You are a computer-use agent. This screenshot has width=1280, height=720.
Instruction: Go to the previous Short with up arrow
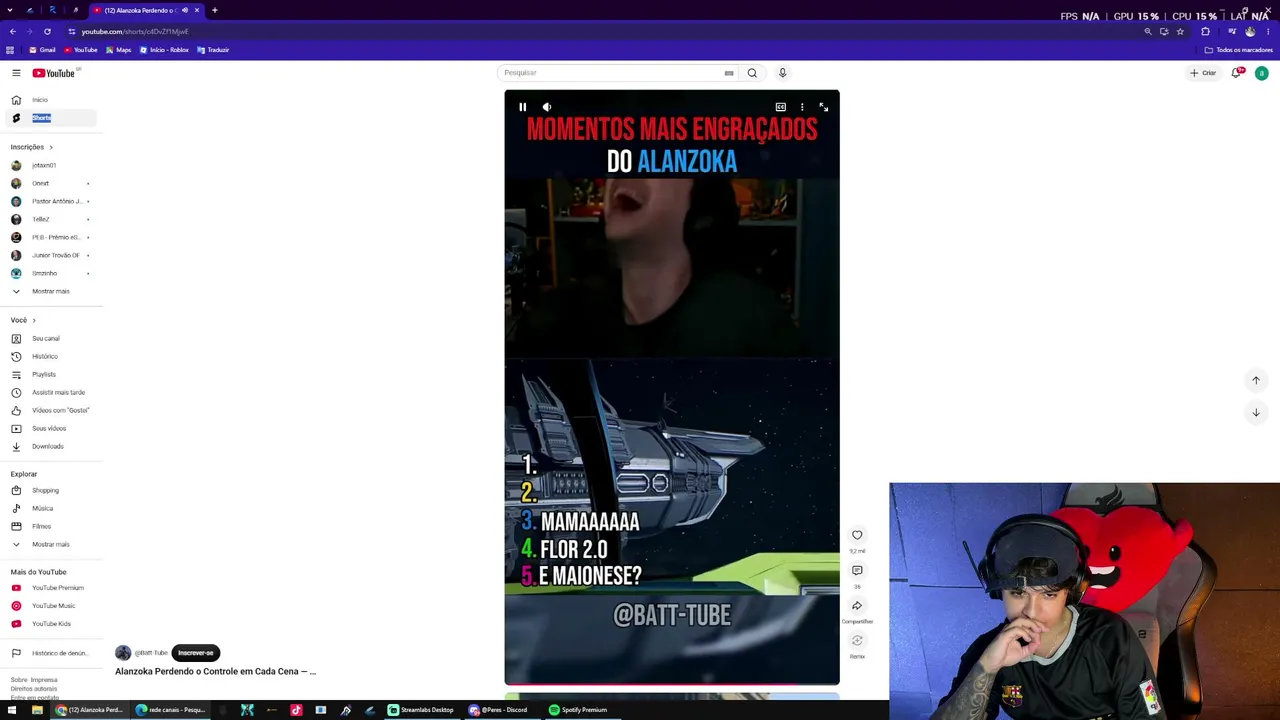(x=1256, y=380)
